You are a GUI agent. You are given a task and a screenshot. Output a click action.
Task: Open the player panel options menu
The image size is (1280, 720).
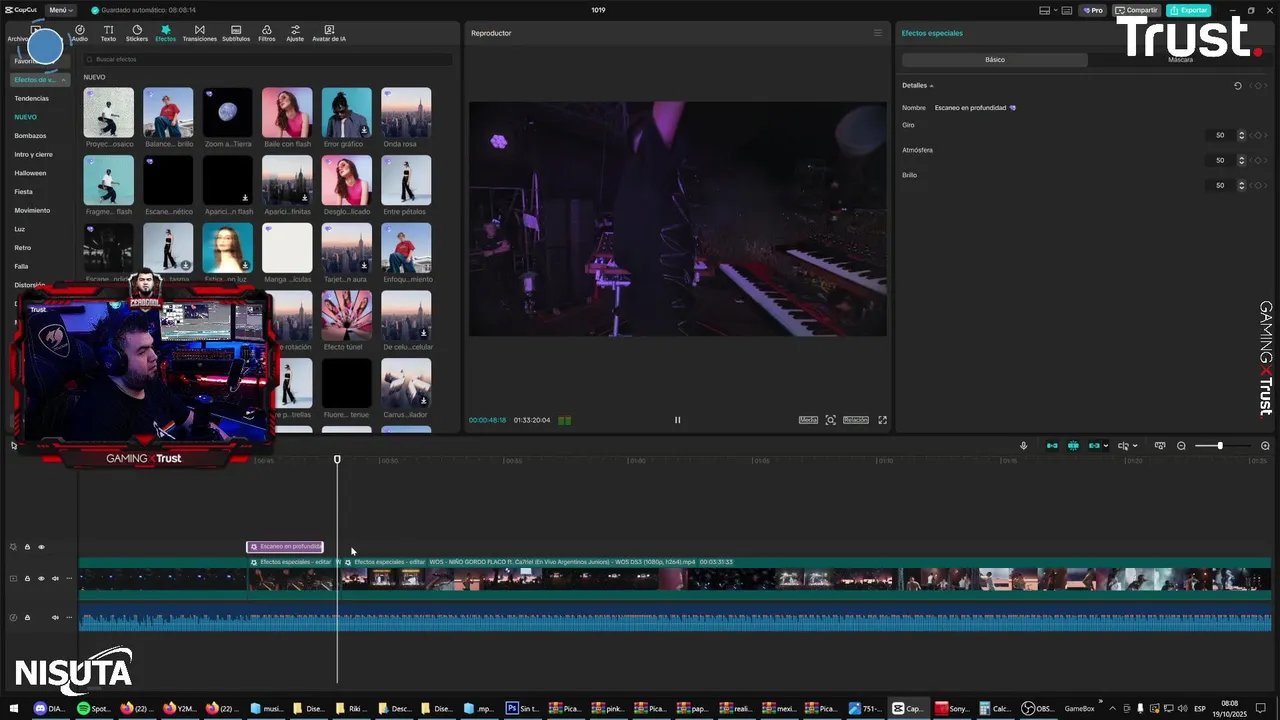(x=878, y=33)
